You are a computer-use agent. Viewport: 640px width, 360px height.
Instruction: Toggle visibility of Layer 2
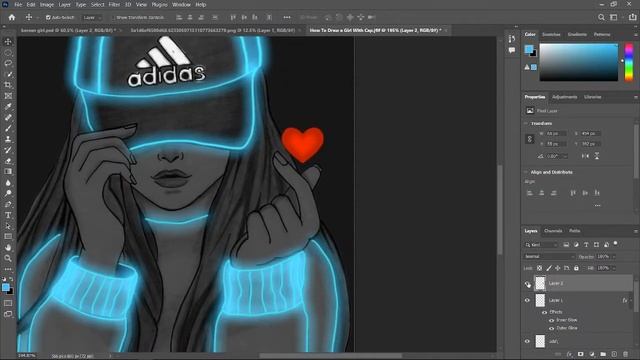pyautogui.click(x=527, y=283)
